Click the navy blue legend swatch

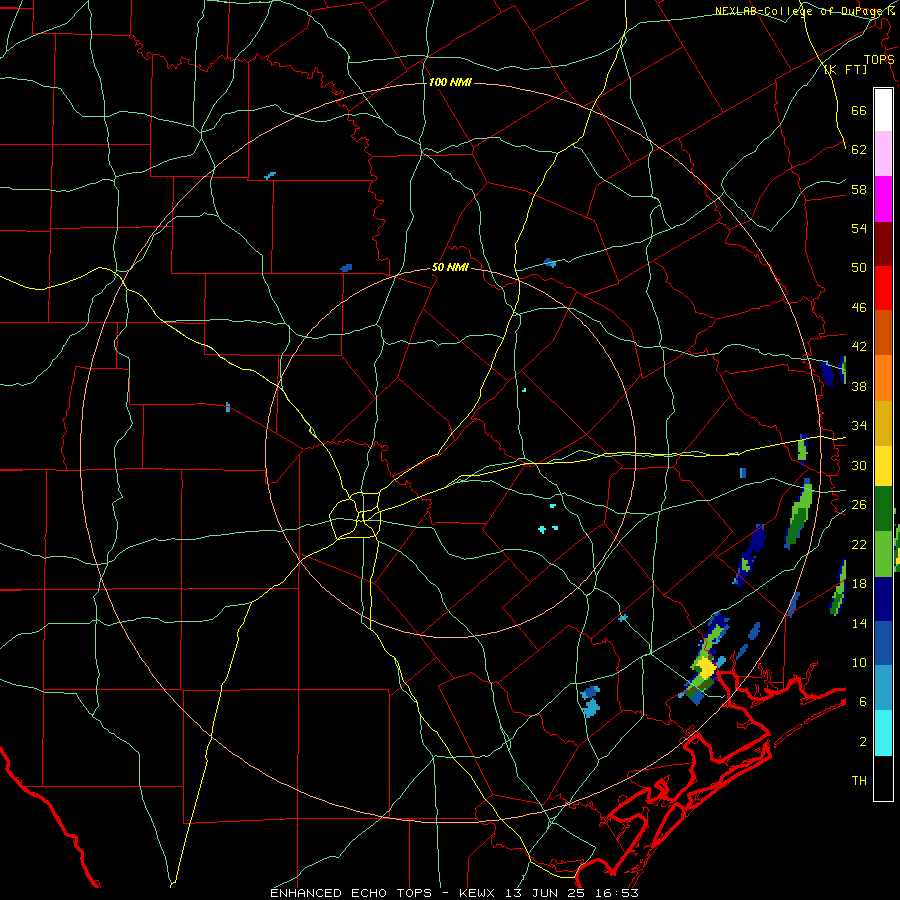click(x=883, y=599)
